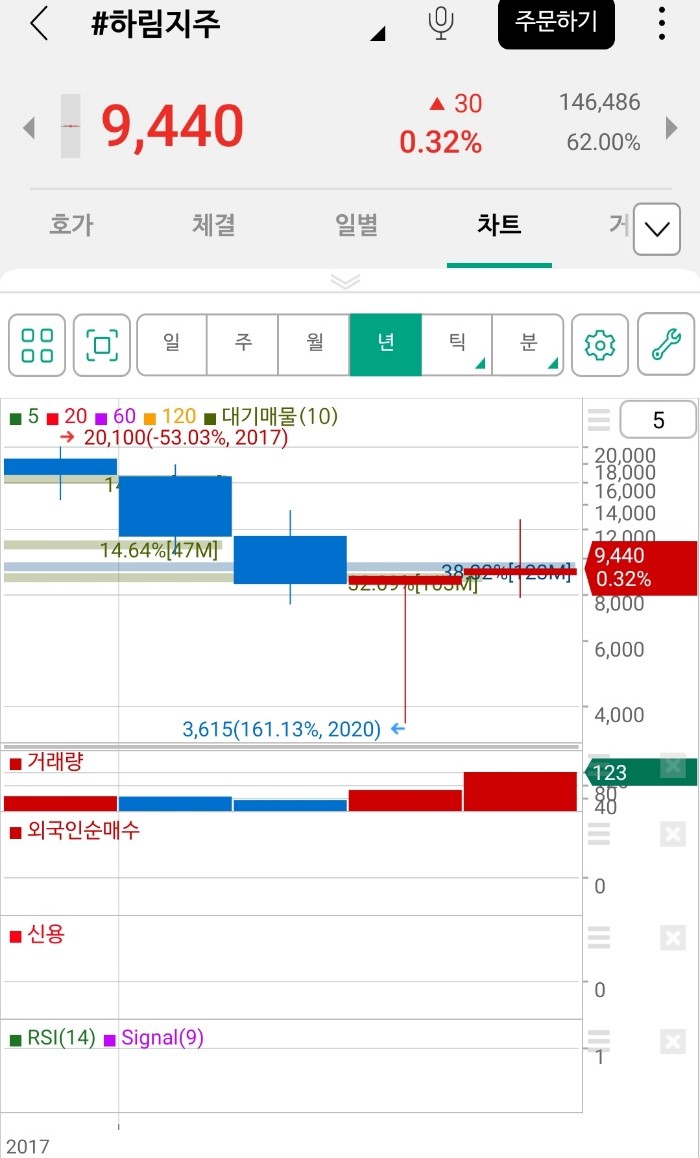Tap the 2017 date label on axis
This screenshot has height=1158, width=700.
click(x=27, y=1146)
